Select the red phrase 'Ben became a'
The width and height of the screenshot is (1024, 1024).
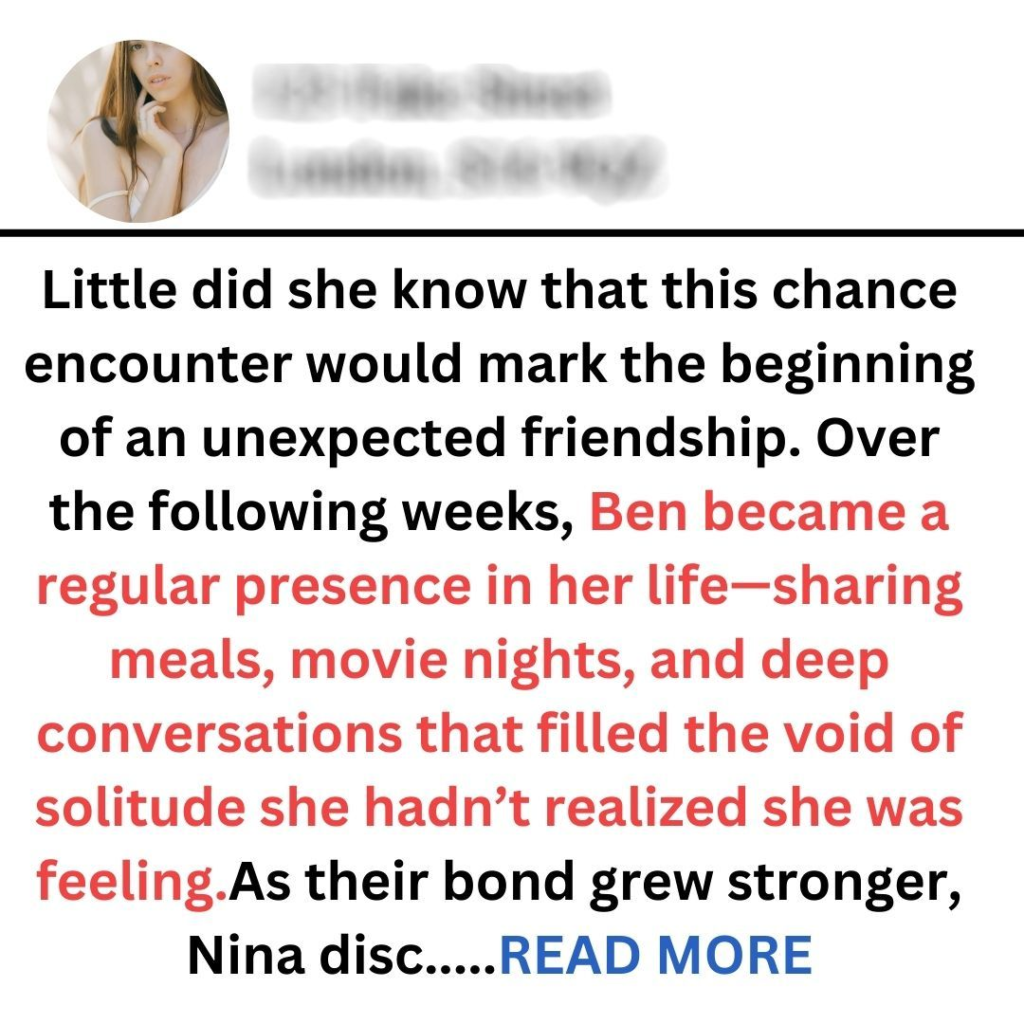pyautogui.click(x=769, y=511)
